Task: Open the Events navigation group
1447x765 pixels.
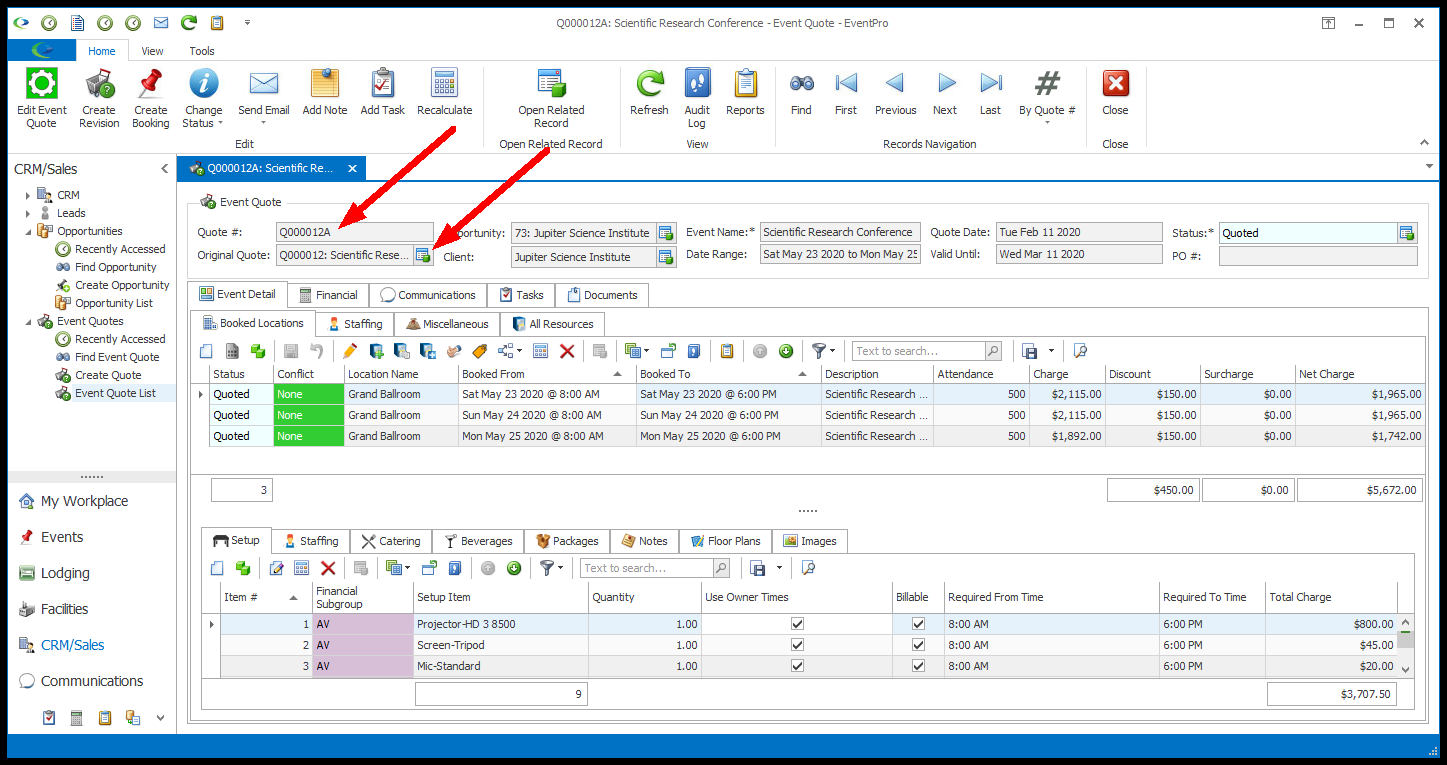Action: (62, 537)
